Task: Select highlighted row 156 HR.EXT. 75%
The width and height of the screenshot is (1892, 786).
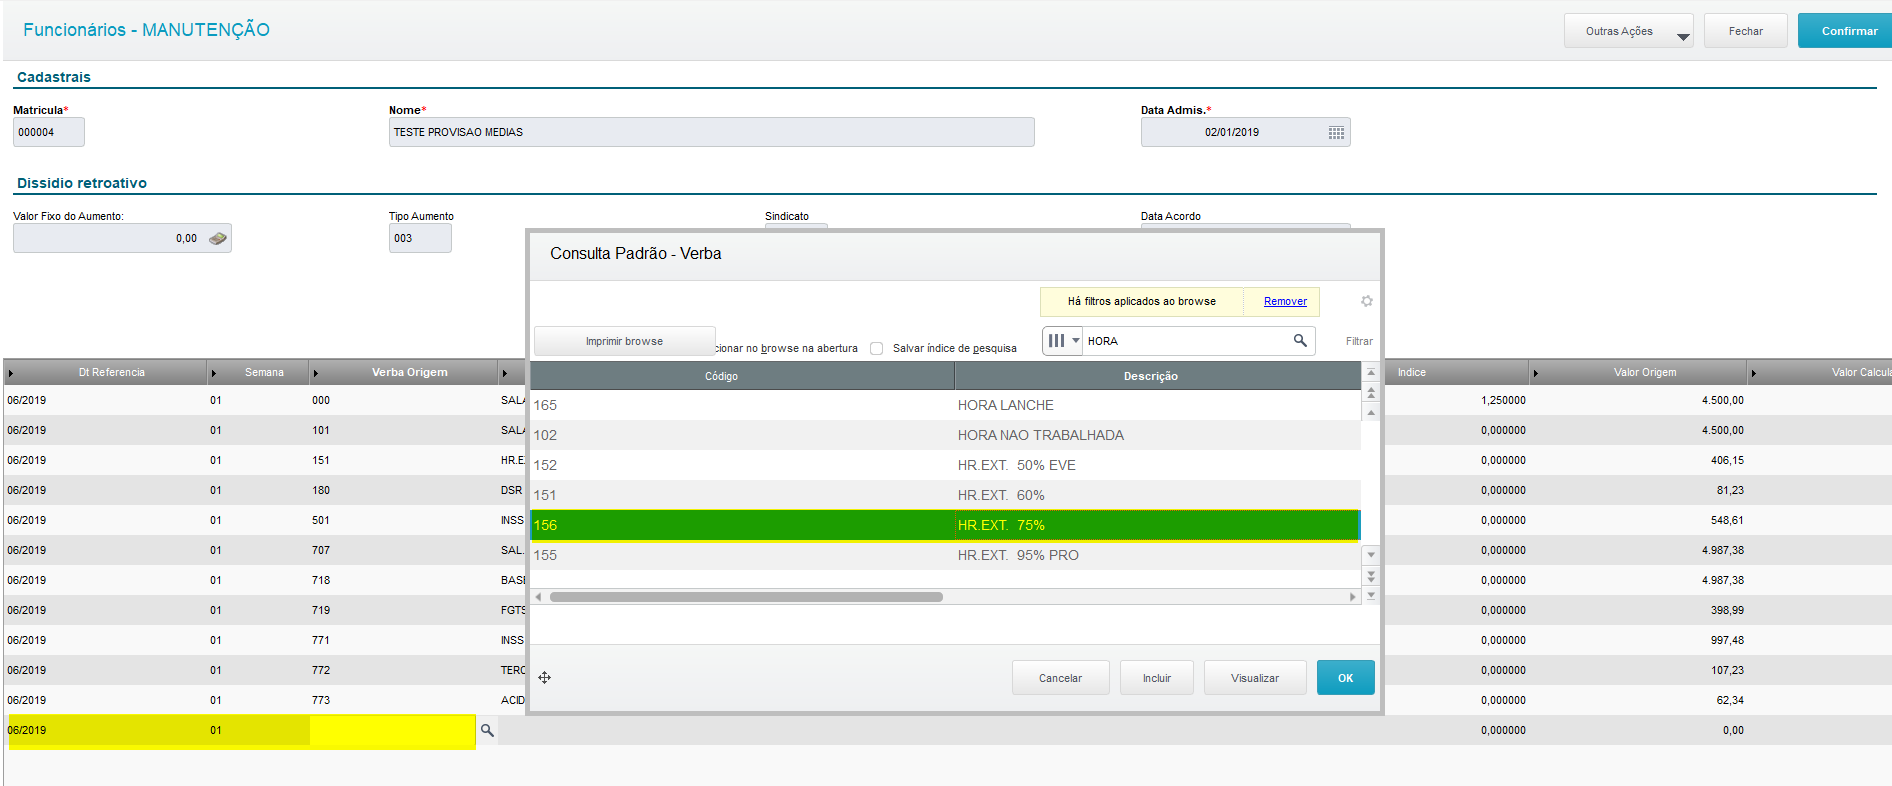Action: [945, 525]
